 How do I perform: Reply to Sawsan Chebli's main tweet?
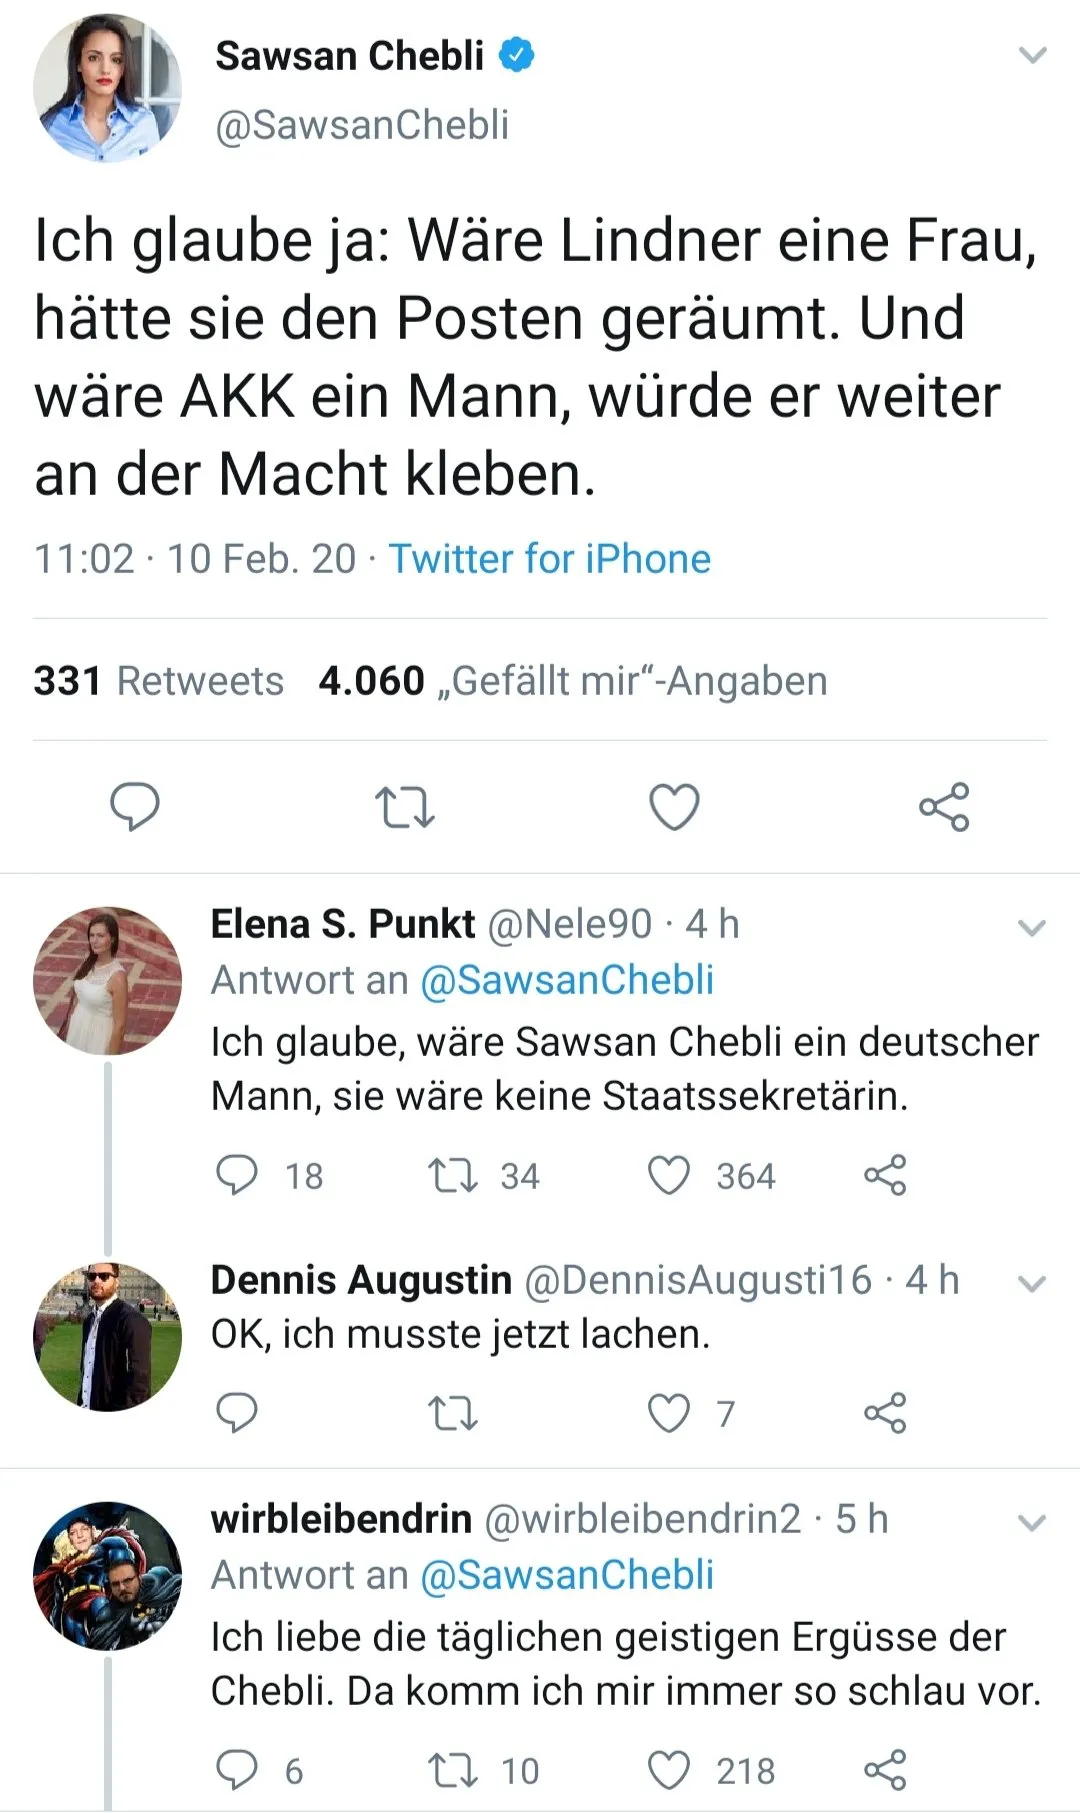tap(135, 807)
